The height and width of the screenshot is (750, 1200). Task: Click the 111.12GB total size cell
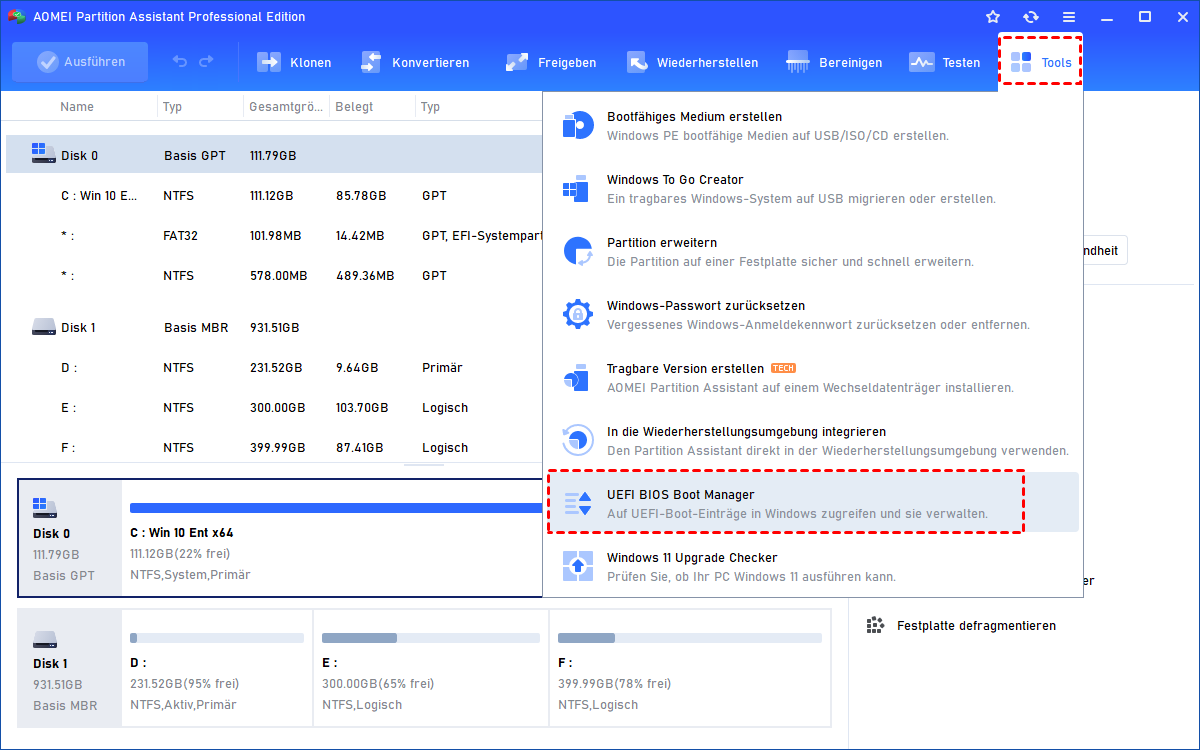click(279, 196)
